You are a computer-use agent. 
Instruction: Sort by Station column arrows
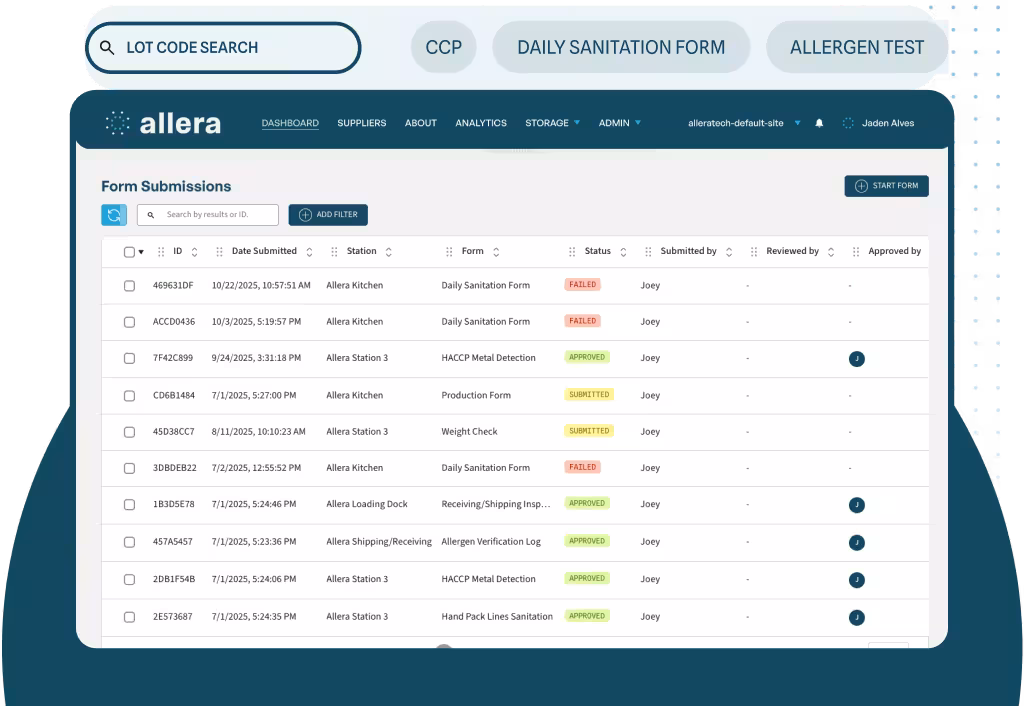389,252
